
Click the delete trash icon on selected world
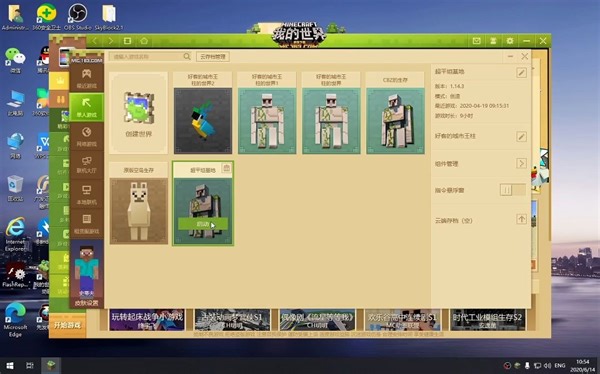tap(227, 168)
